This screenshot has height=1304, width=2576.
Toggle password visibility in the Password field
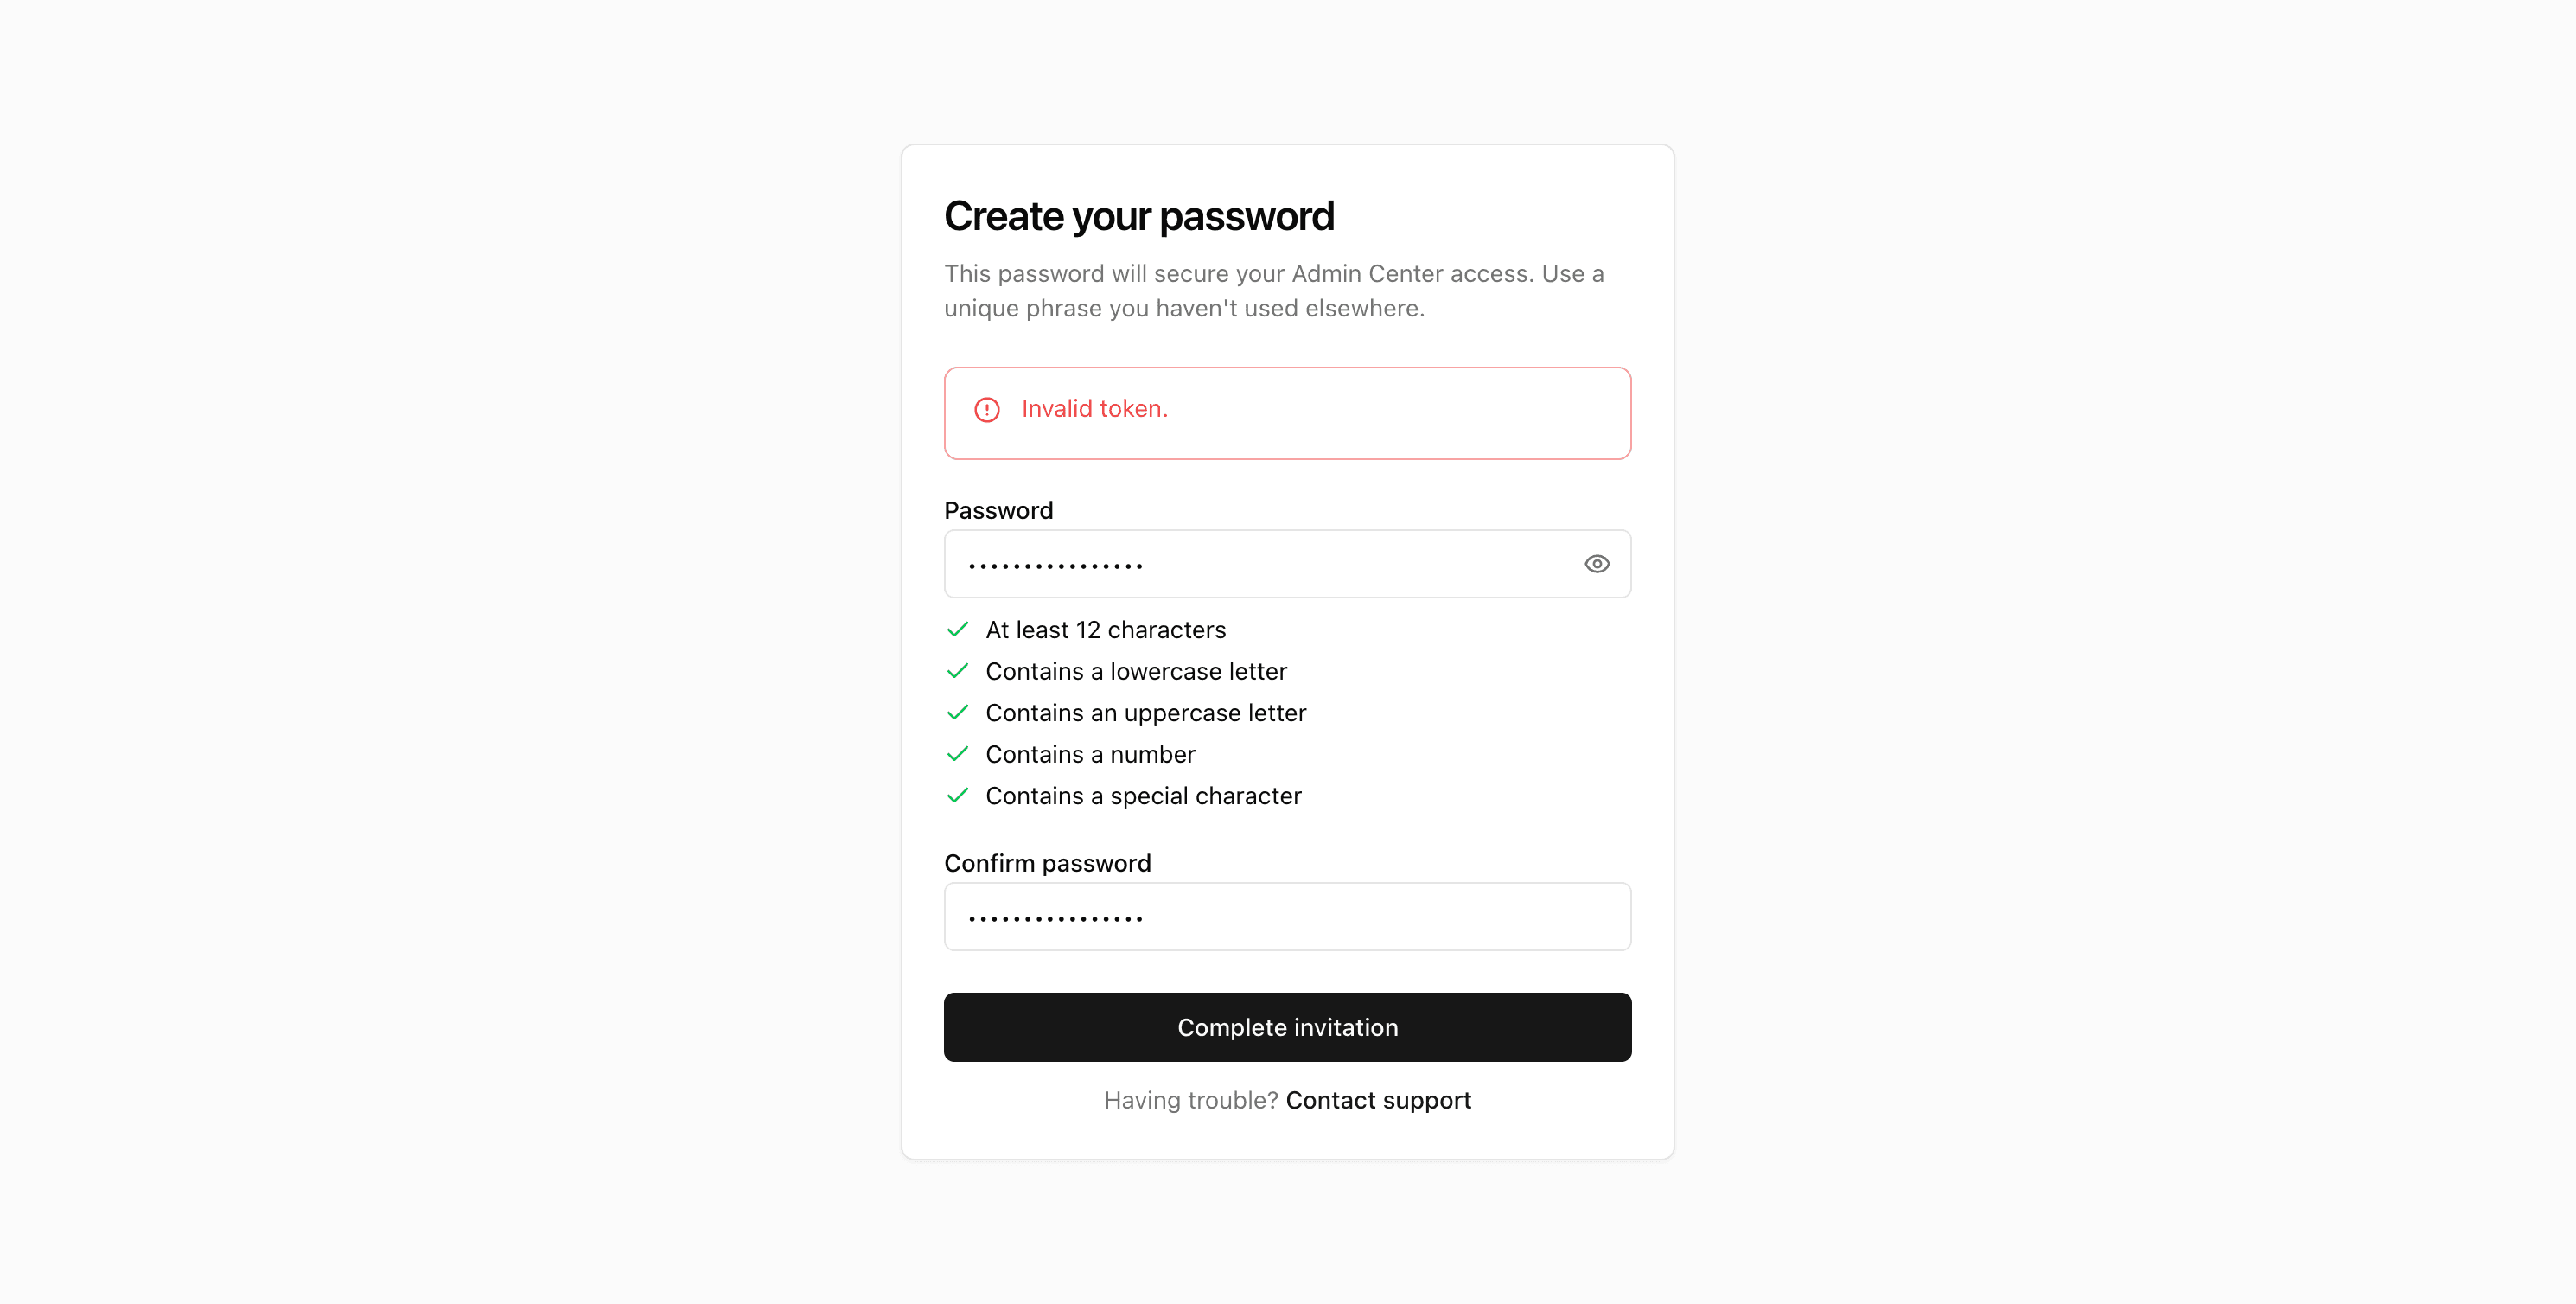tap(1596, 563)
